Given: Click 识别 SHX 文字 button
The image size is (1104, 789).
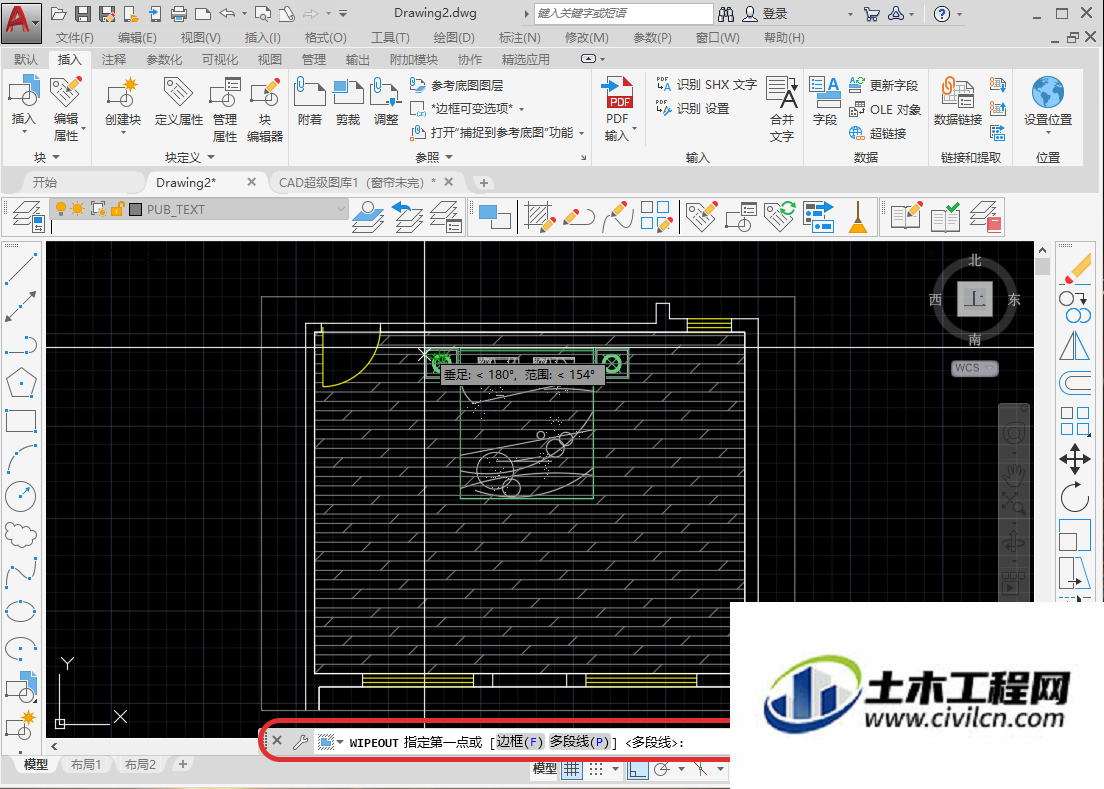Looking at the screenshot, I should [x=706, y=85].
